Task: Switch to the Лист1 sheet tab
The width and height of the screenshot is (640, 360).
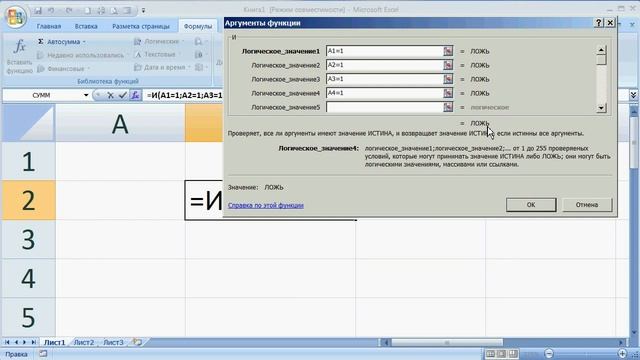Action: [55, 342]
